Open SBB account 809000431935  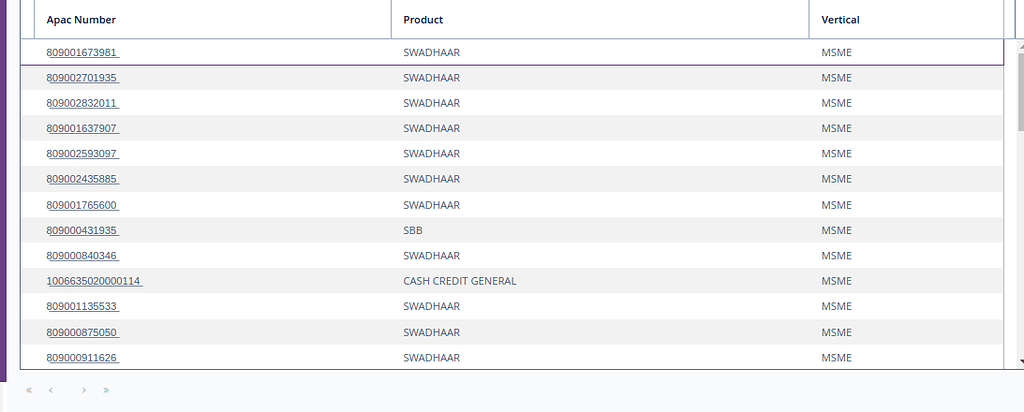[x=82, y=230]
